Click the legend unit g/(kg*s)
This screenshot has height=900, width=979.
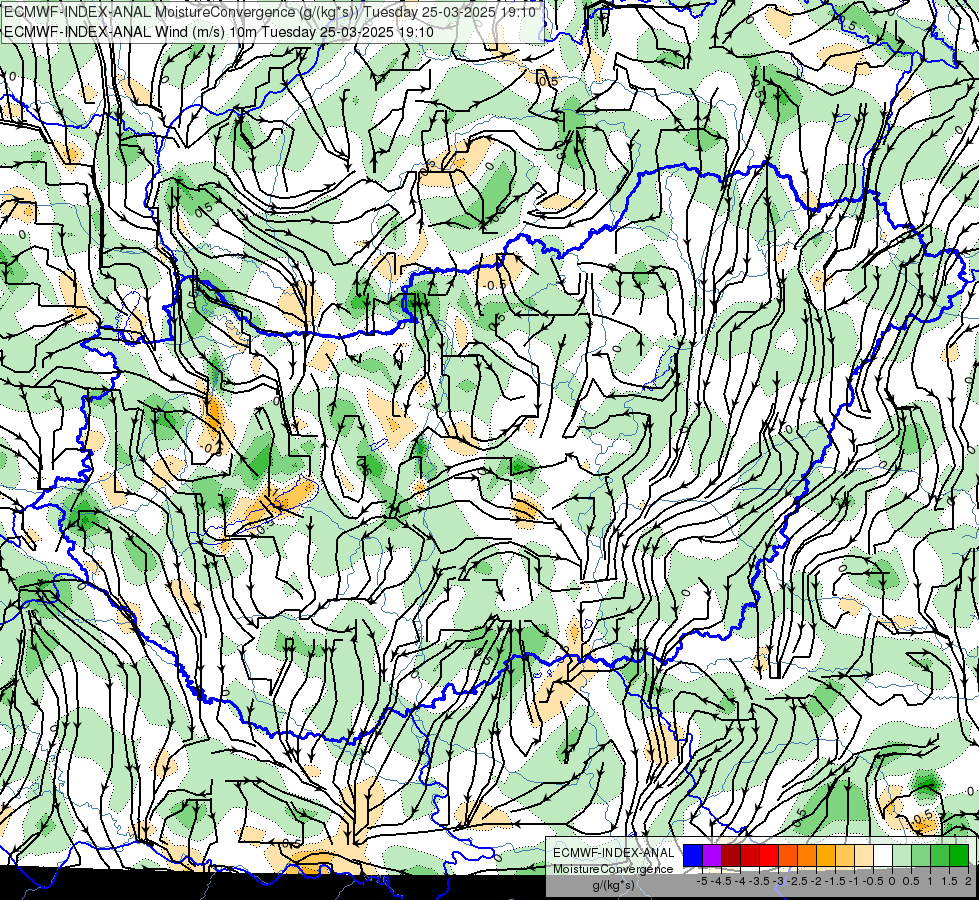pos(613,885)
